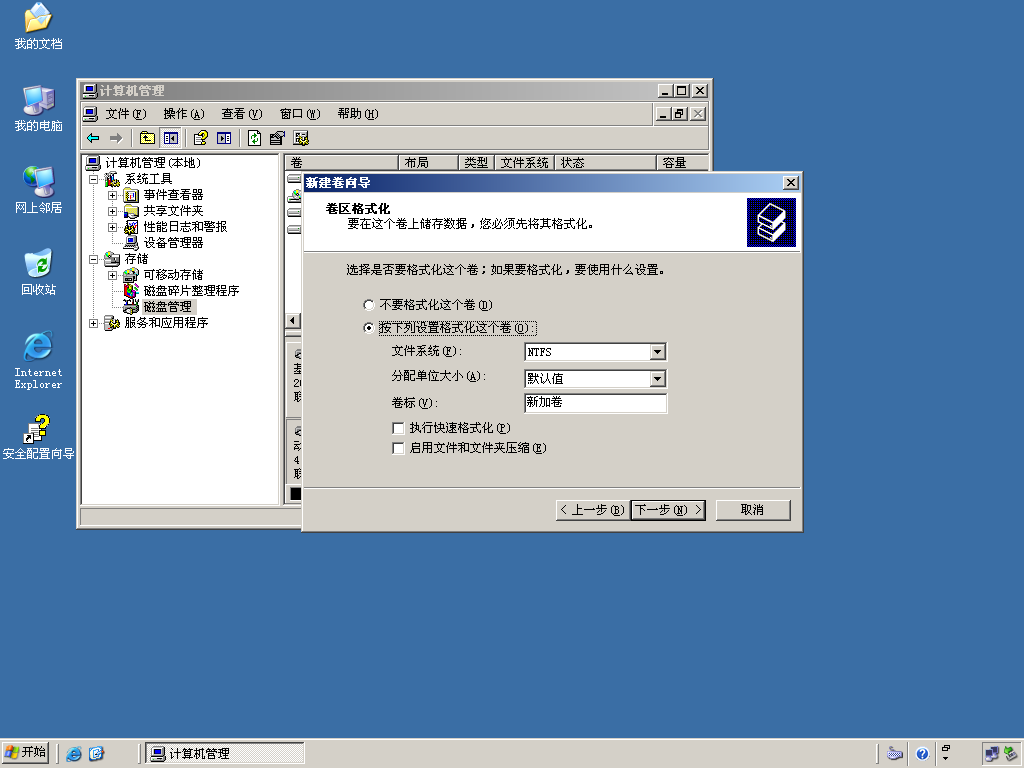Open the 文件(F) menu
The height and width of the screenshot is (768, 1024).
(x=126, y=114)
